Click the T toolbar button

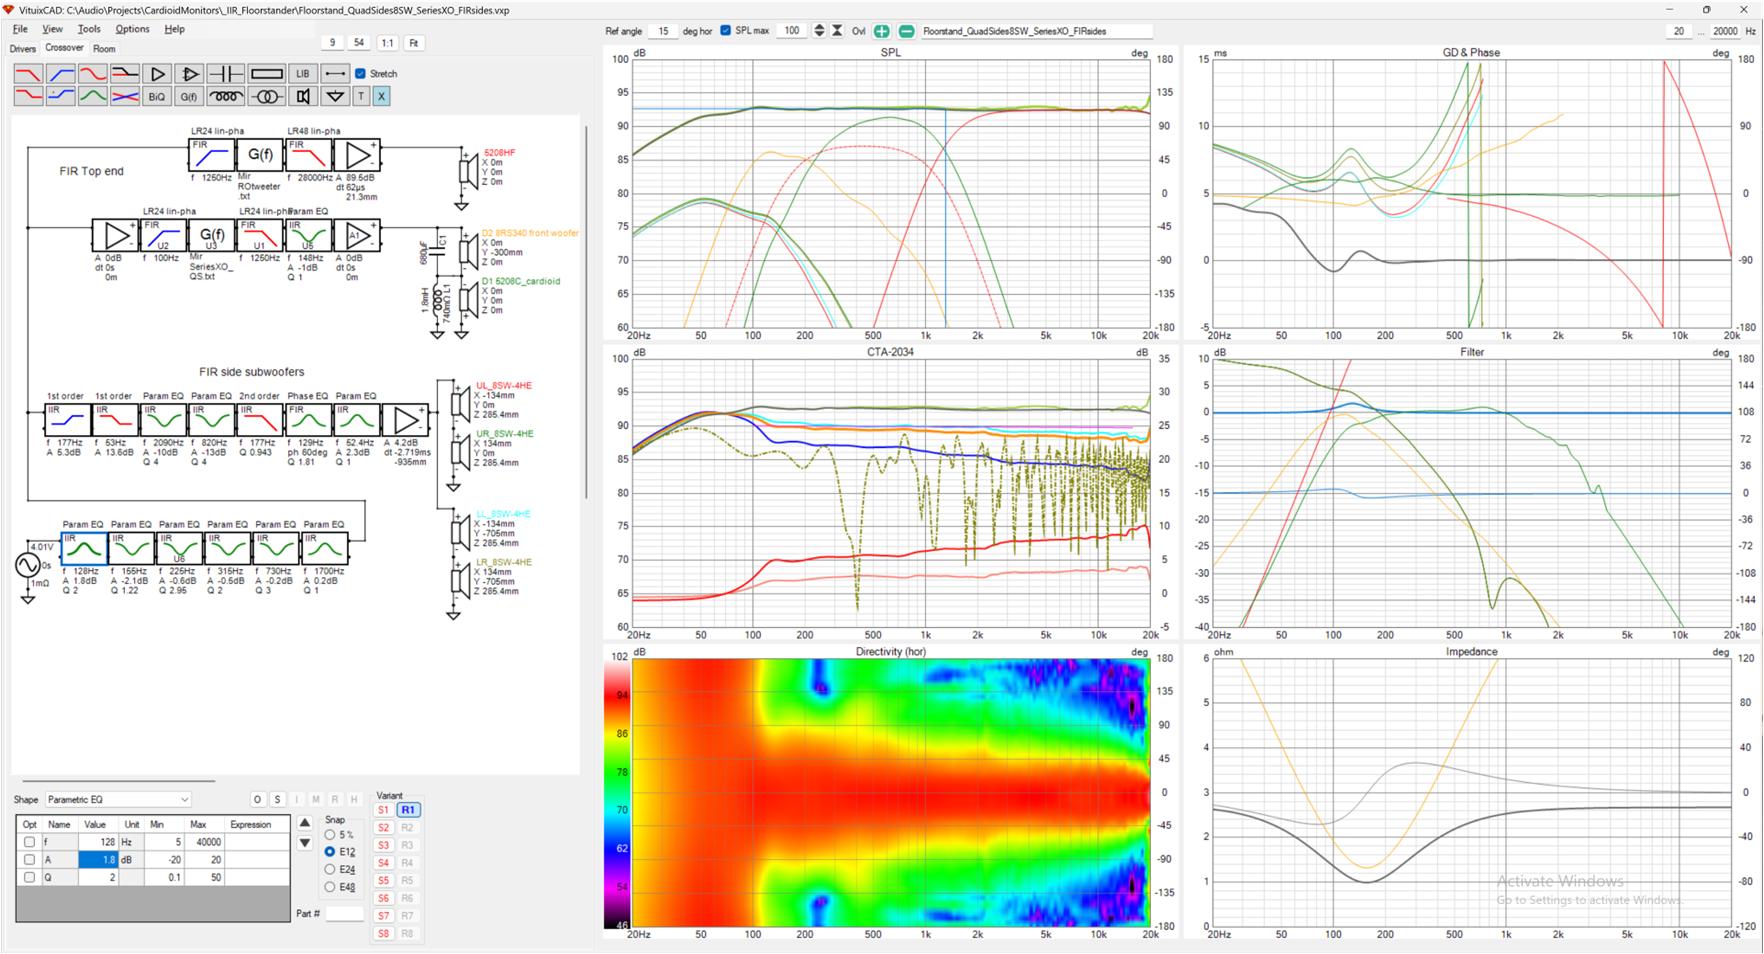point(362,96)
